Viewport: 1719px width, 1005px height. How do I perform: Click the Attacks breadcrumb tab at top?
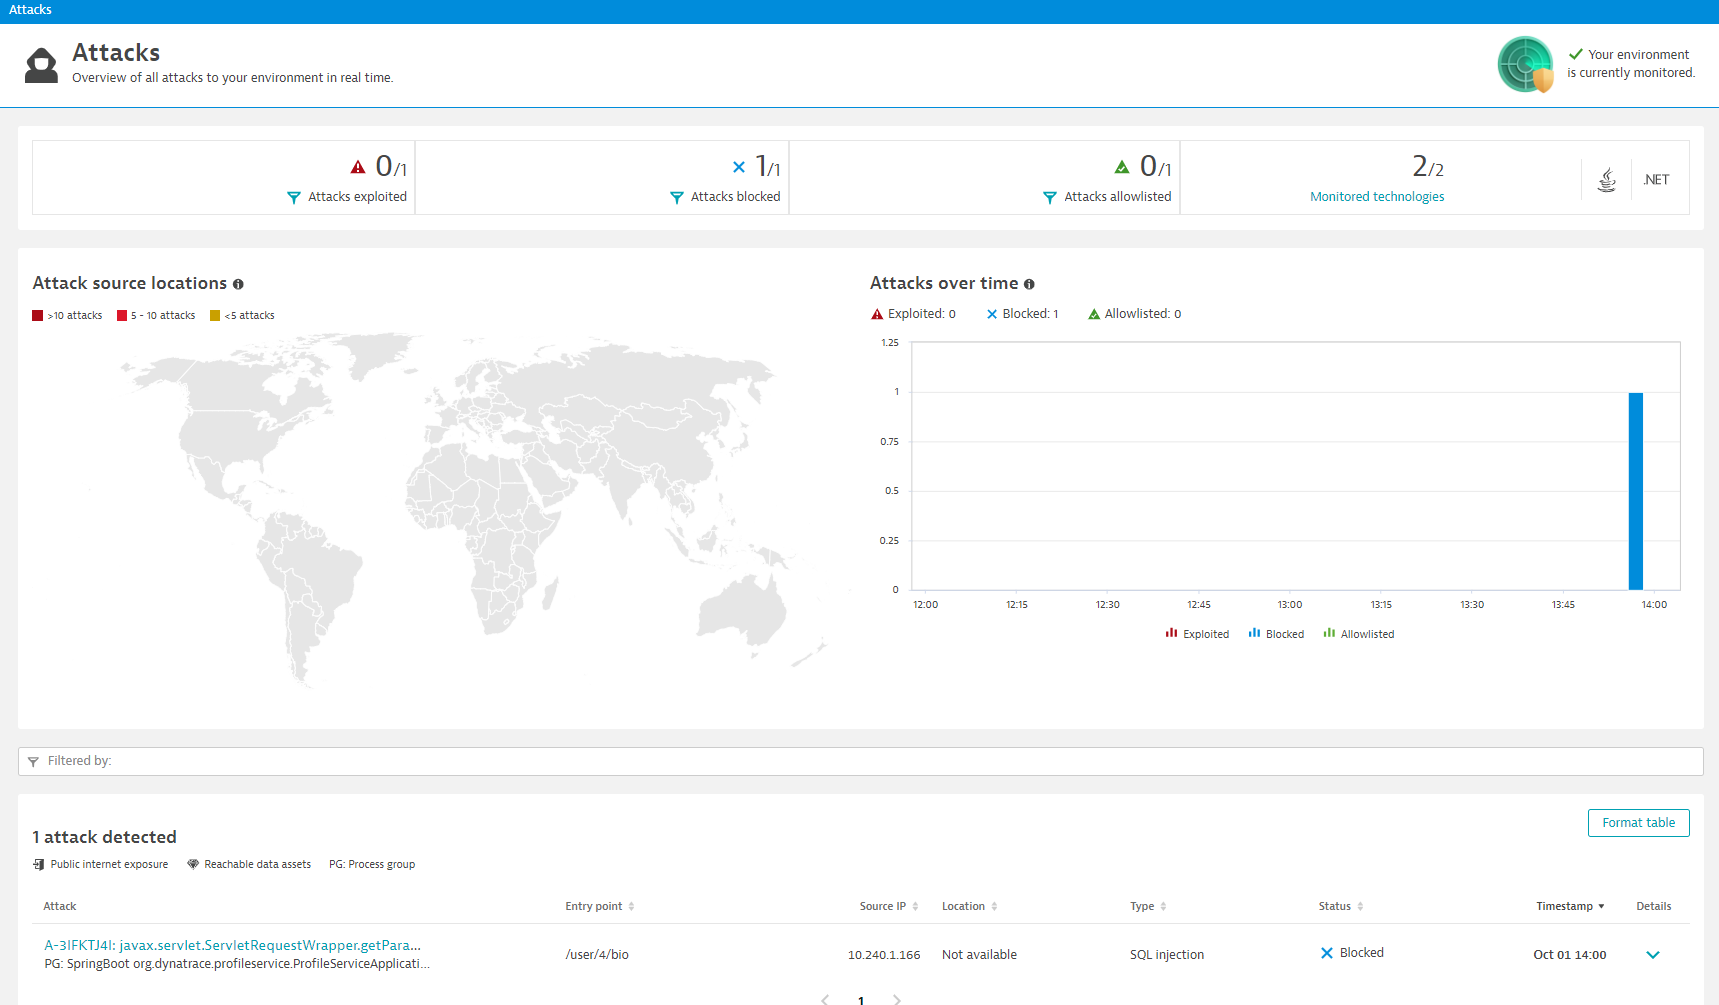pyautogui.click(x=30, y=10)
